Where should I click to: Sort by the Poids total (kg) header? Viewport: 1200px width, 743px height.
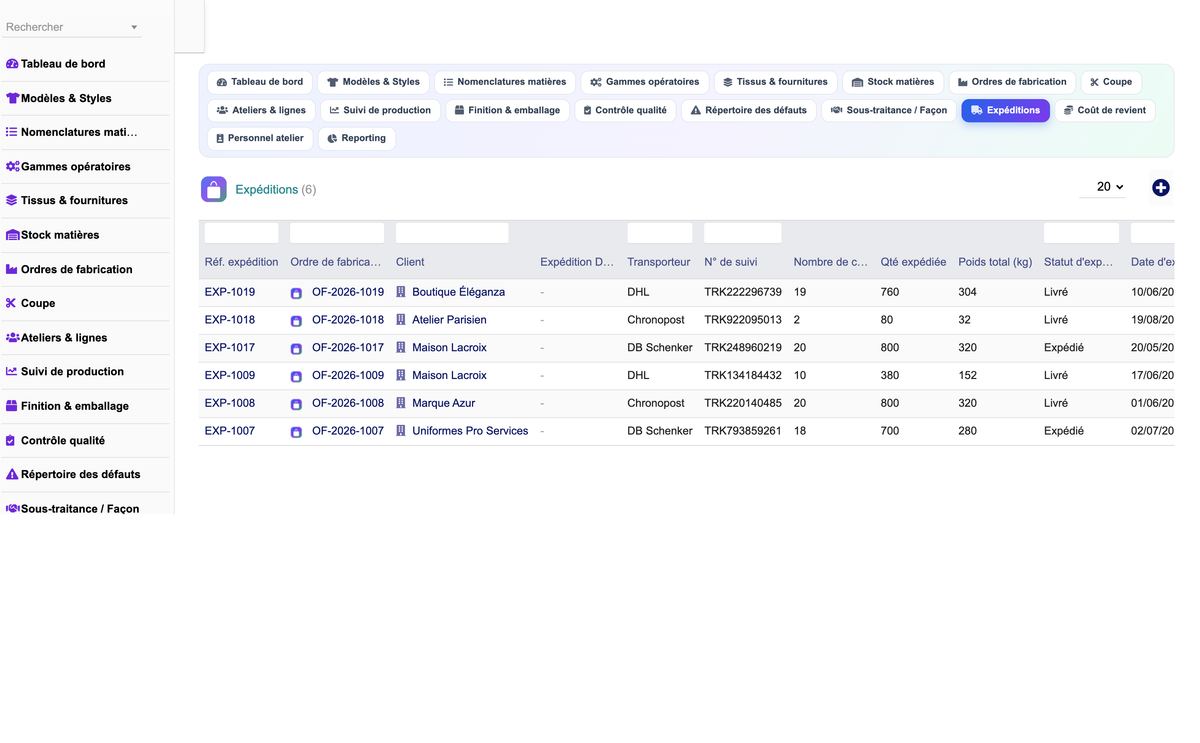pos(995,262)
